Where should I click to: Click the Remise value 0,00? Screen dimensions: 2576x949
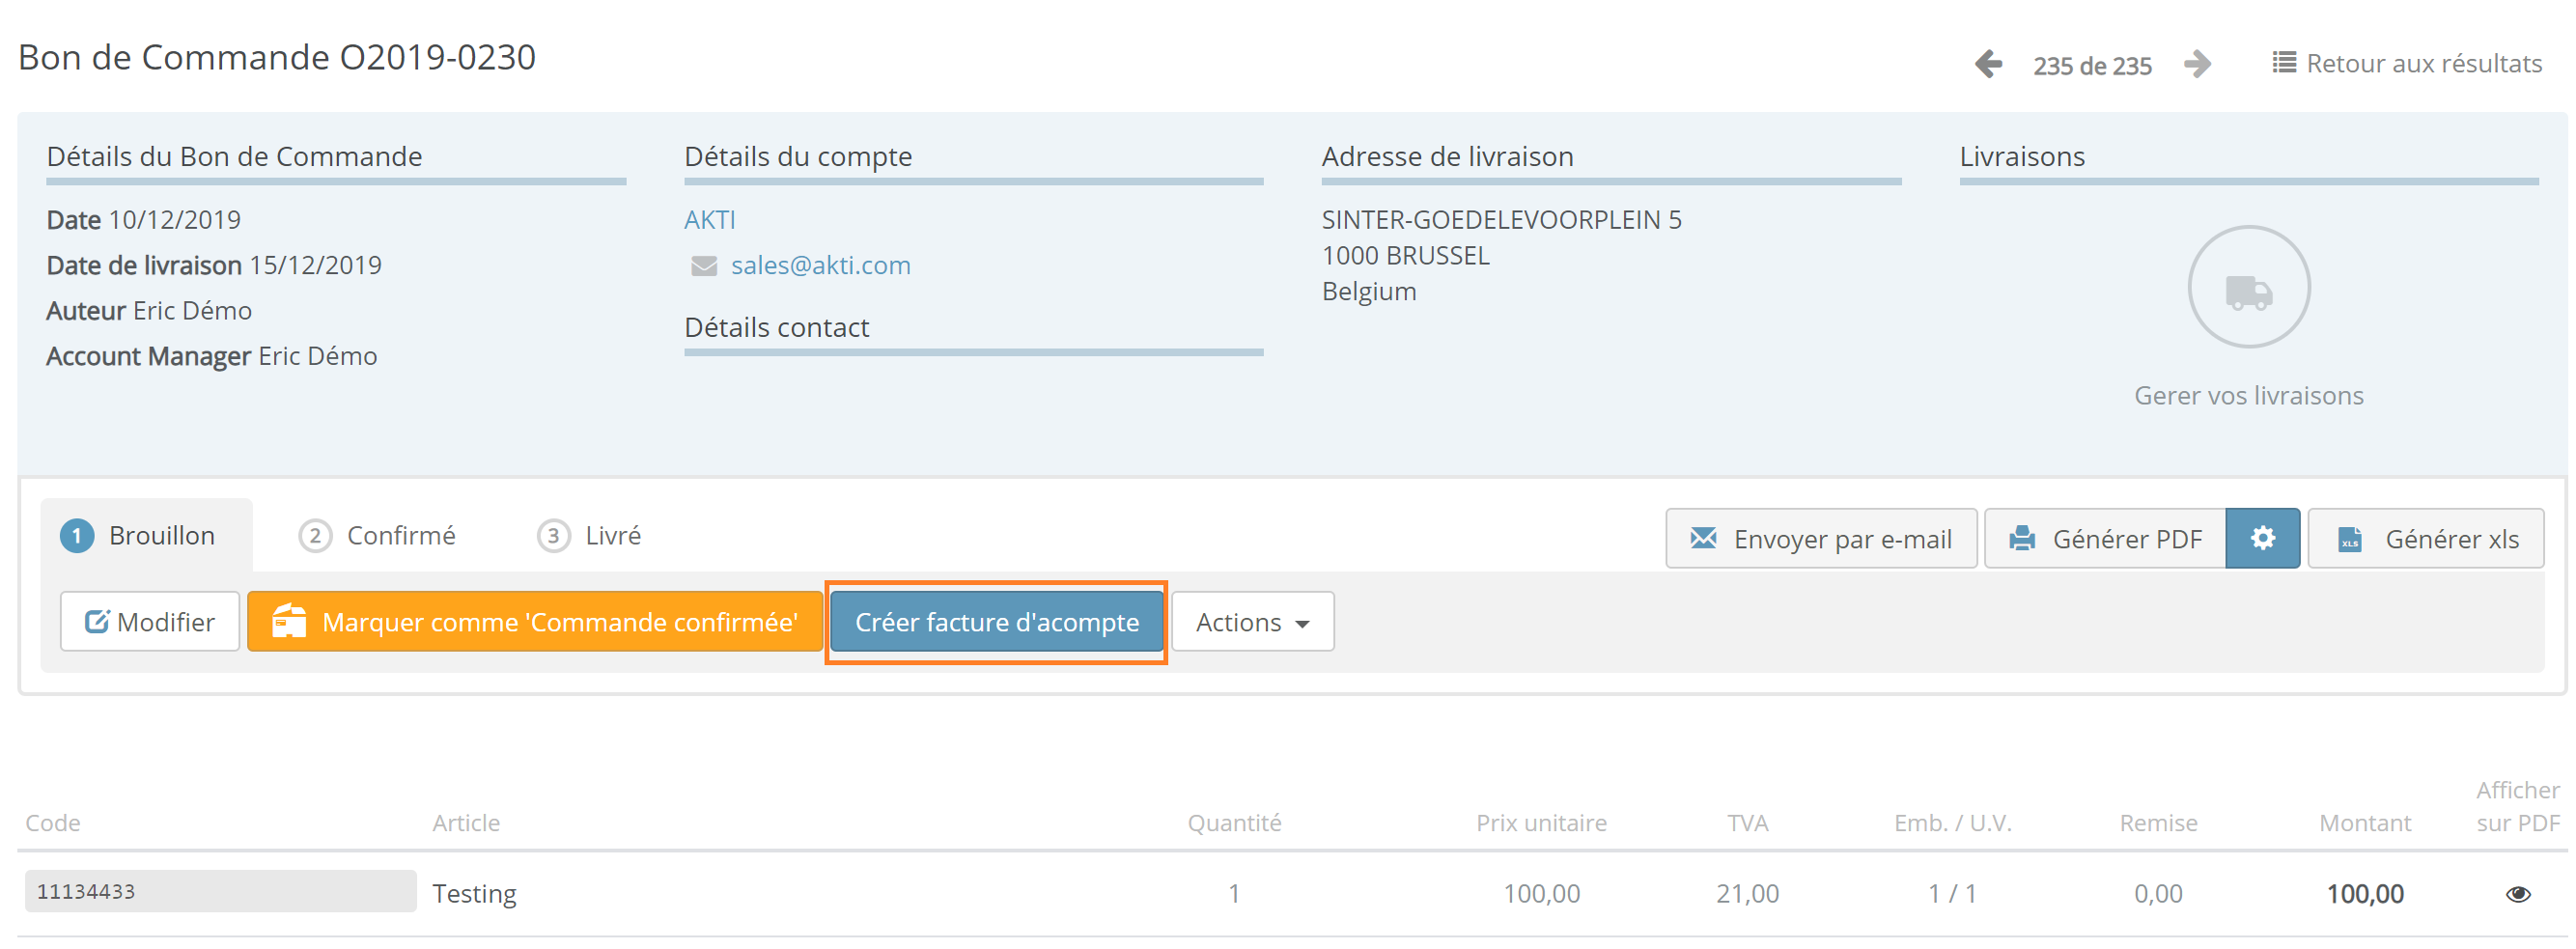[x=2158, y=894]
